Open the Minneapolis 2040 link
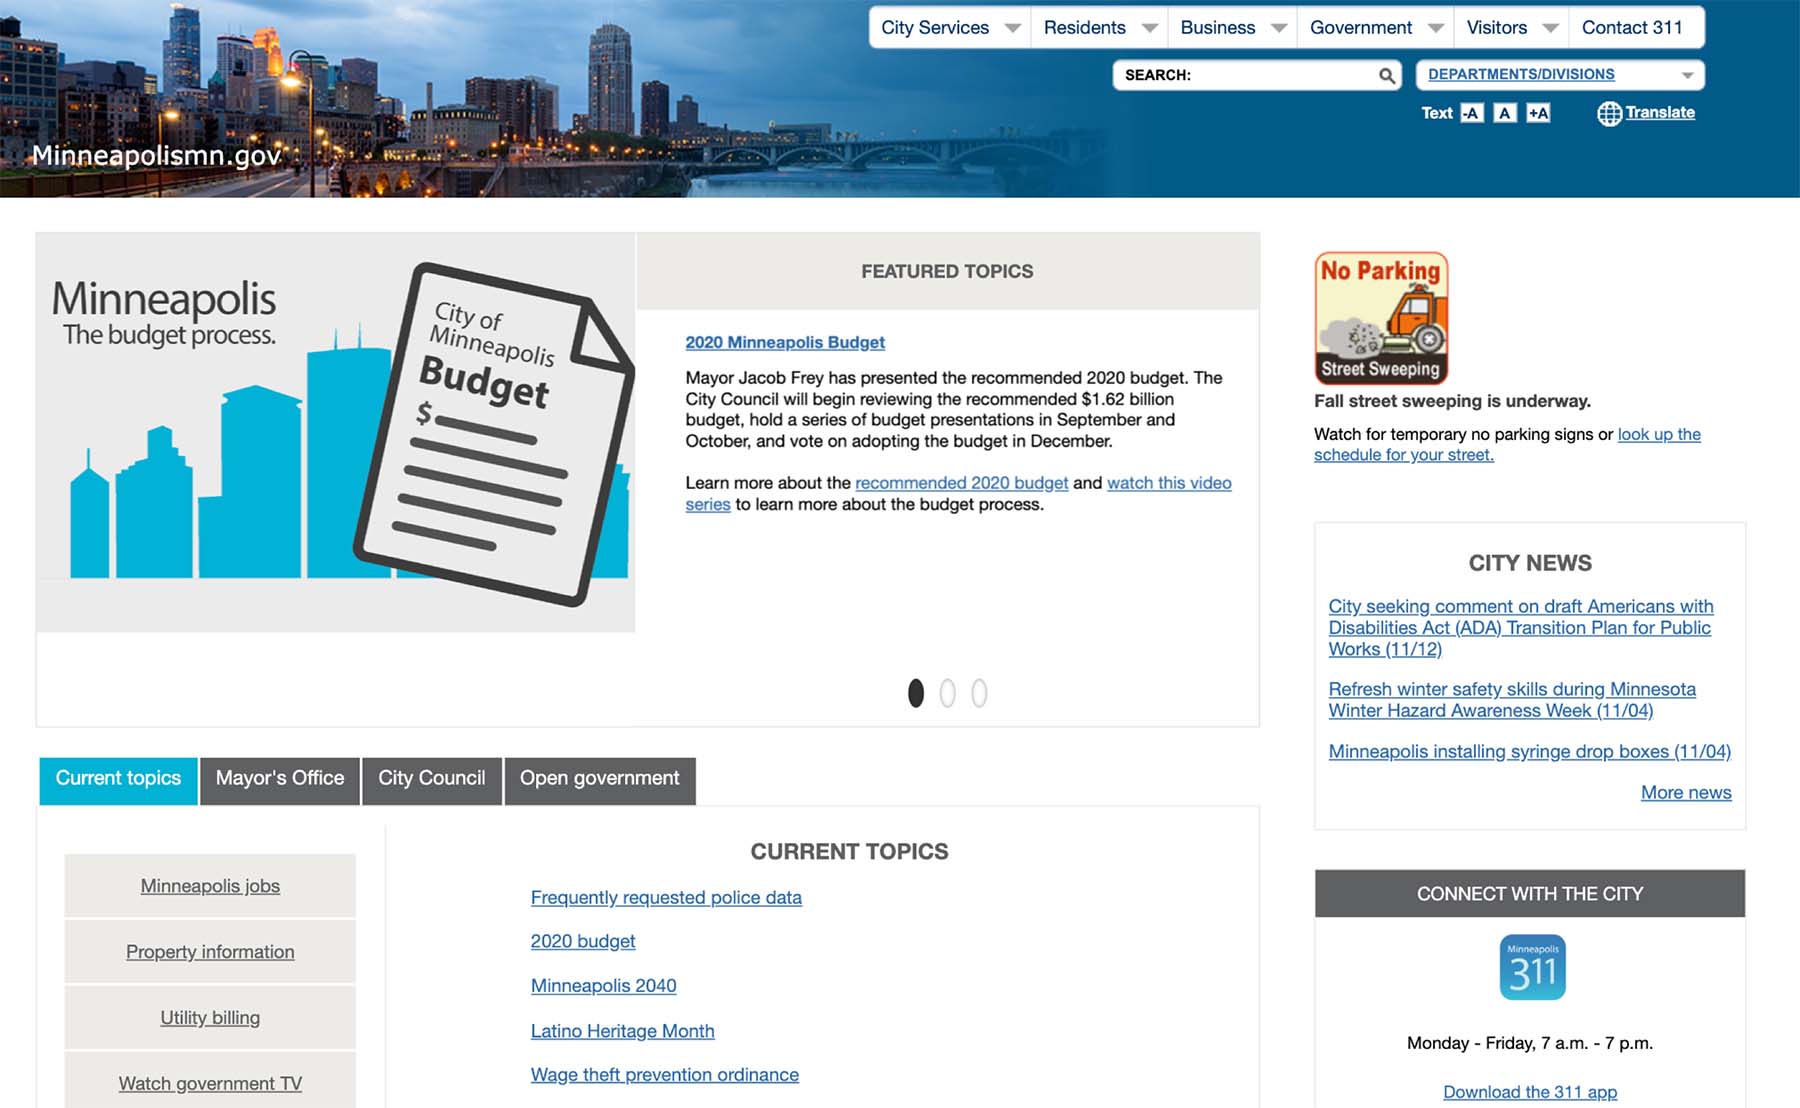This screenshot has width=1800, height=1108. click(x=603, y=986)
